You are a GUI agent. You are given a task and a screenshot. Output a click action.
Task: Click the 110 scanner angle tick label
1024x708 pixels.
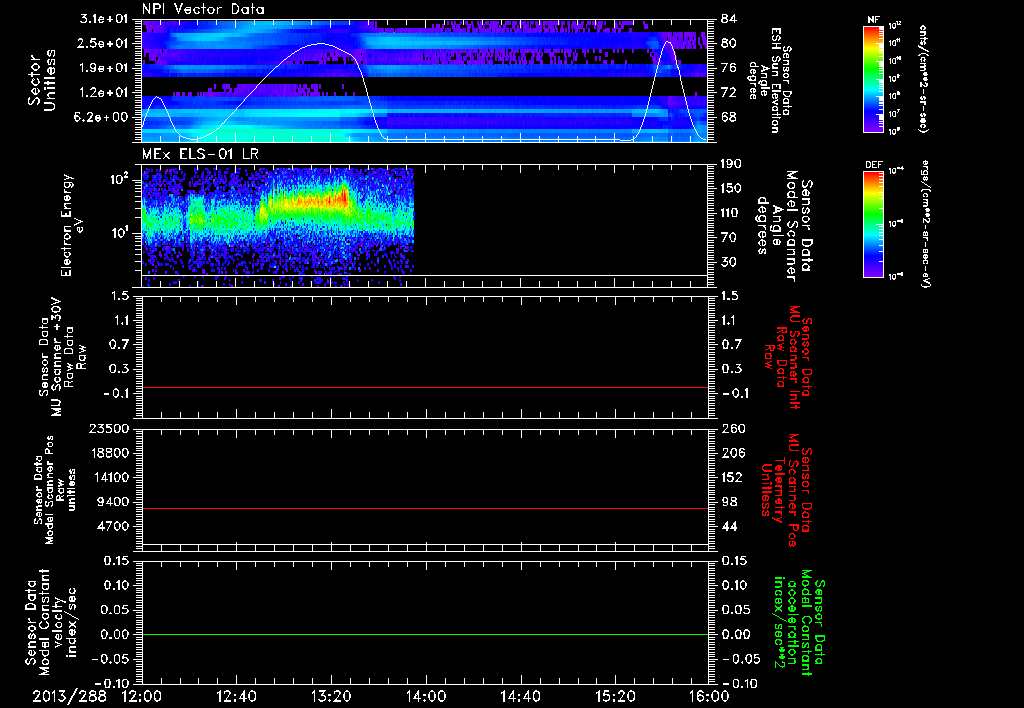tap(731, 213)
